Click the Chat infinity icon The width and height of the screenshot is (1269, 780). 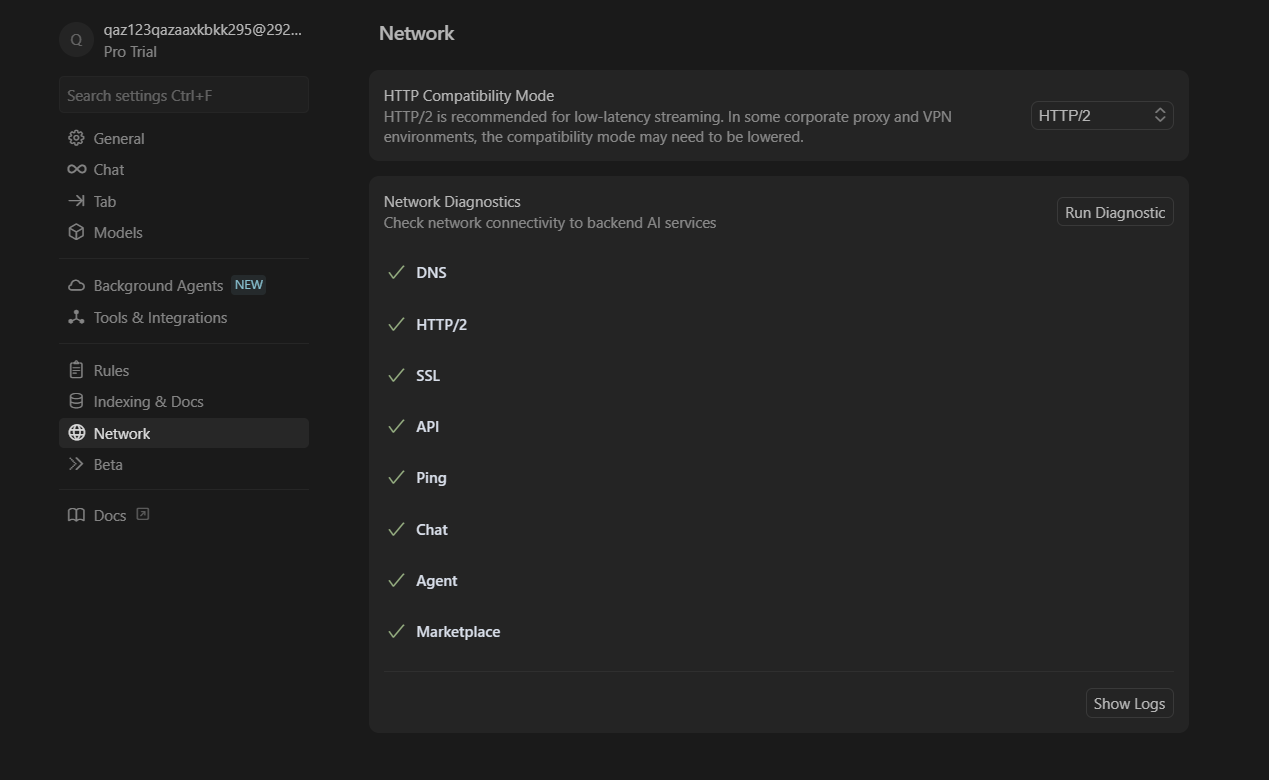click(x=76, y=169)
